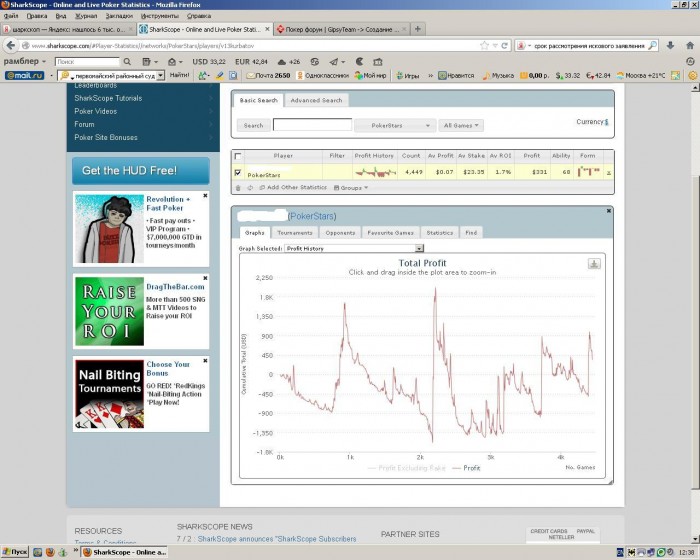Open Мой мир from the toolbar
The image size is (700, 560).
[371, 75]
